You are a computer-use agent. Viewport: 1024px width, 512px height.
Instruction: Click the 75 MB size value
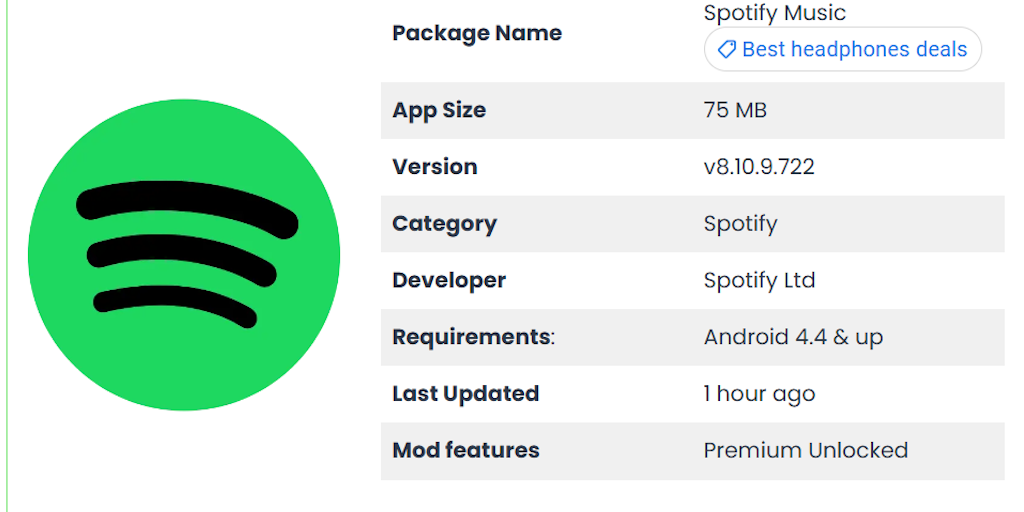coord(735,110)
